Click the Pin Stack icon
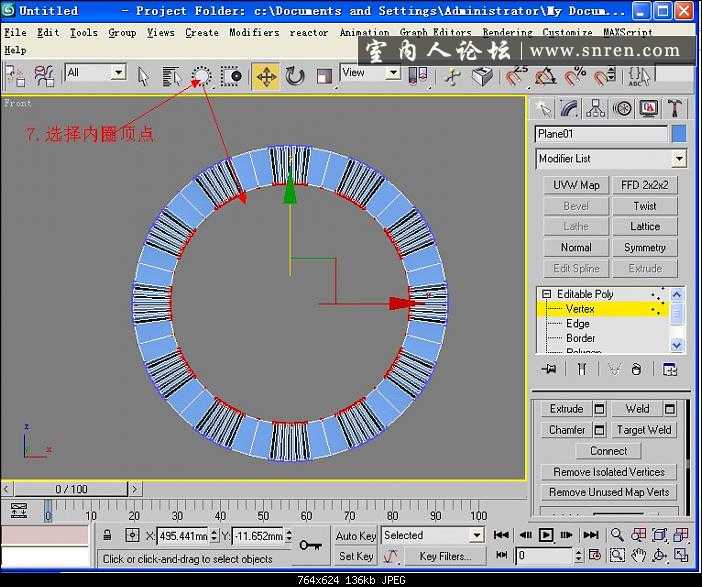702x587 pixels. coord(548,369)
